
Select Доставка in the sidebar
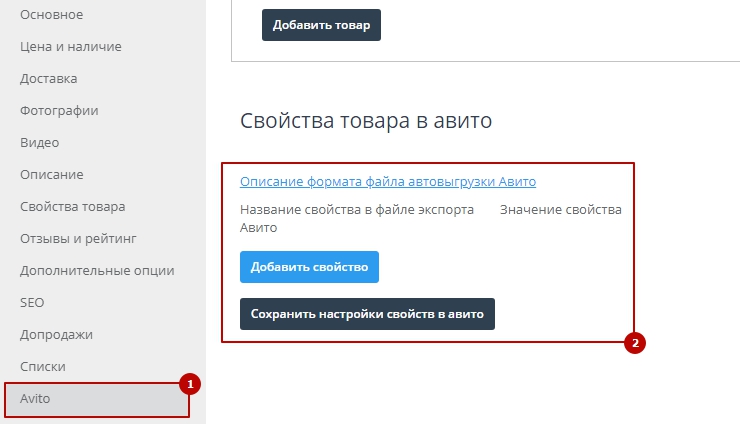coord(48,79)
